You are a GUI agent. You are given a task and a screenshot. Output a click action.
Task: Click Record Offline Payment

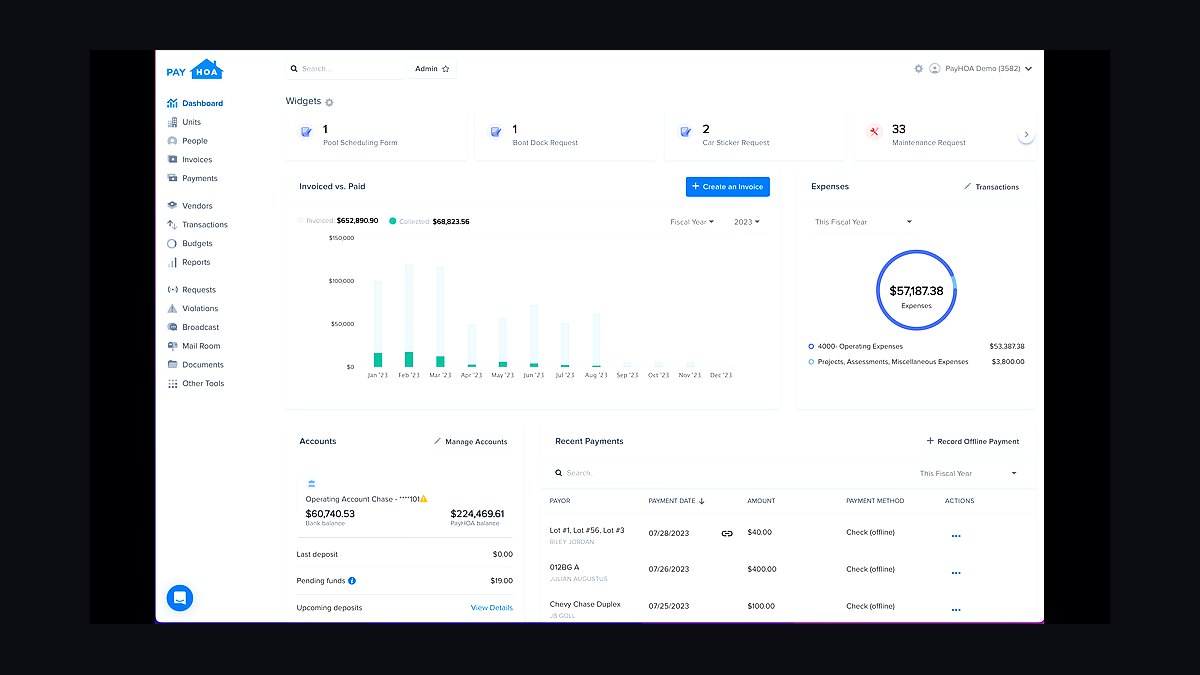coord(972,441)
